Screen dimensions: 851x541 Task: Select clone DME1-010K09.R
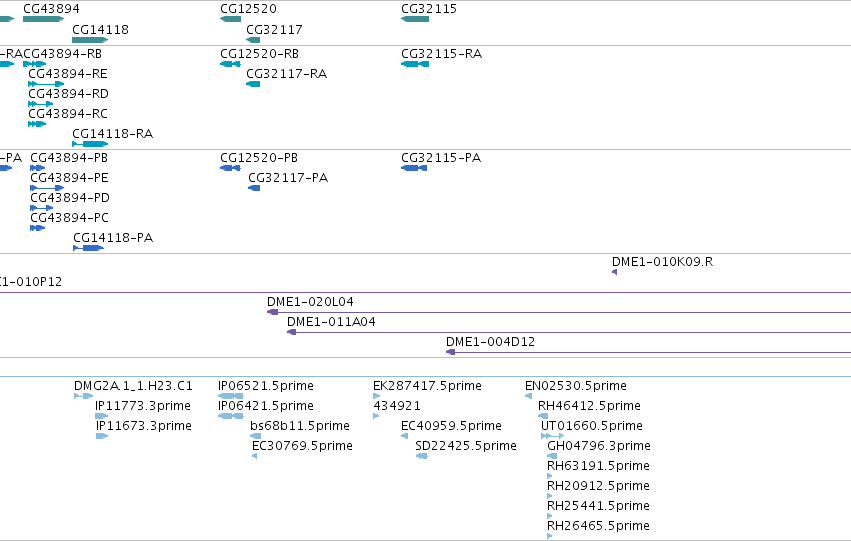tap(663, 262)
